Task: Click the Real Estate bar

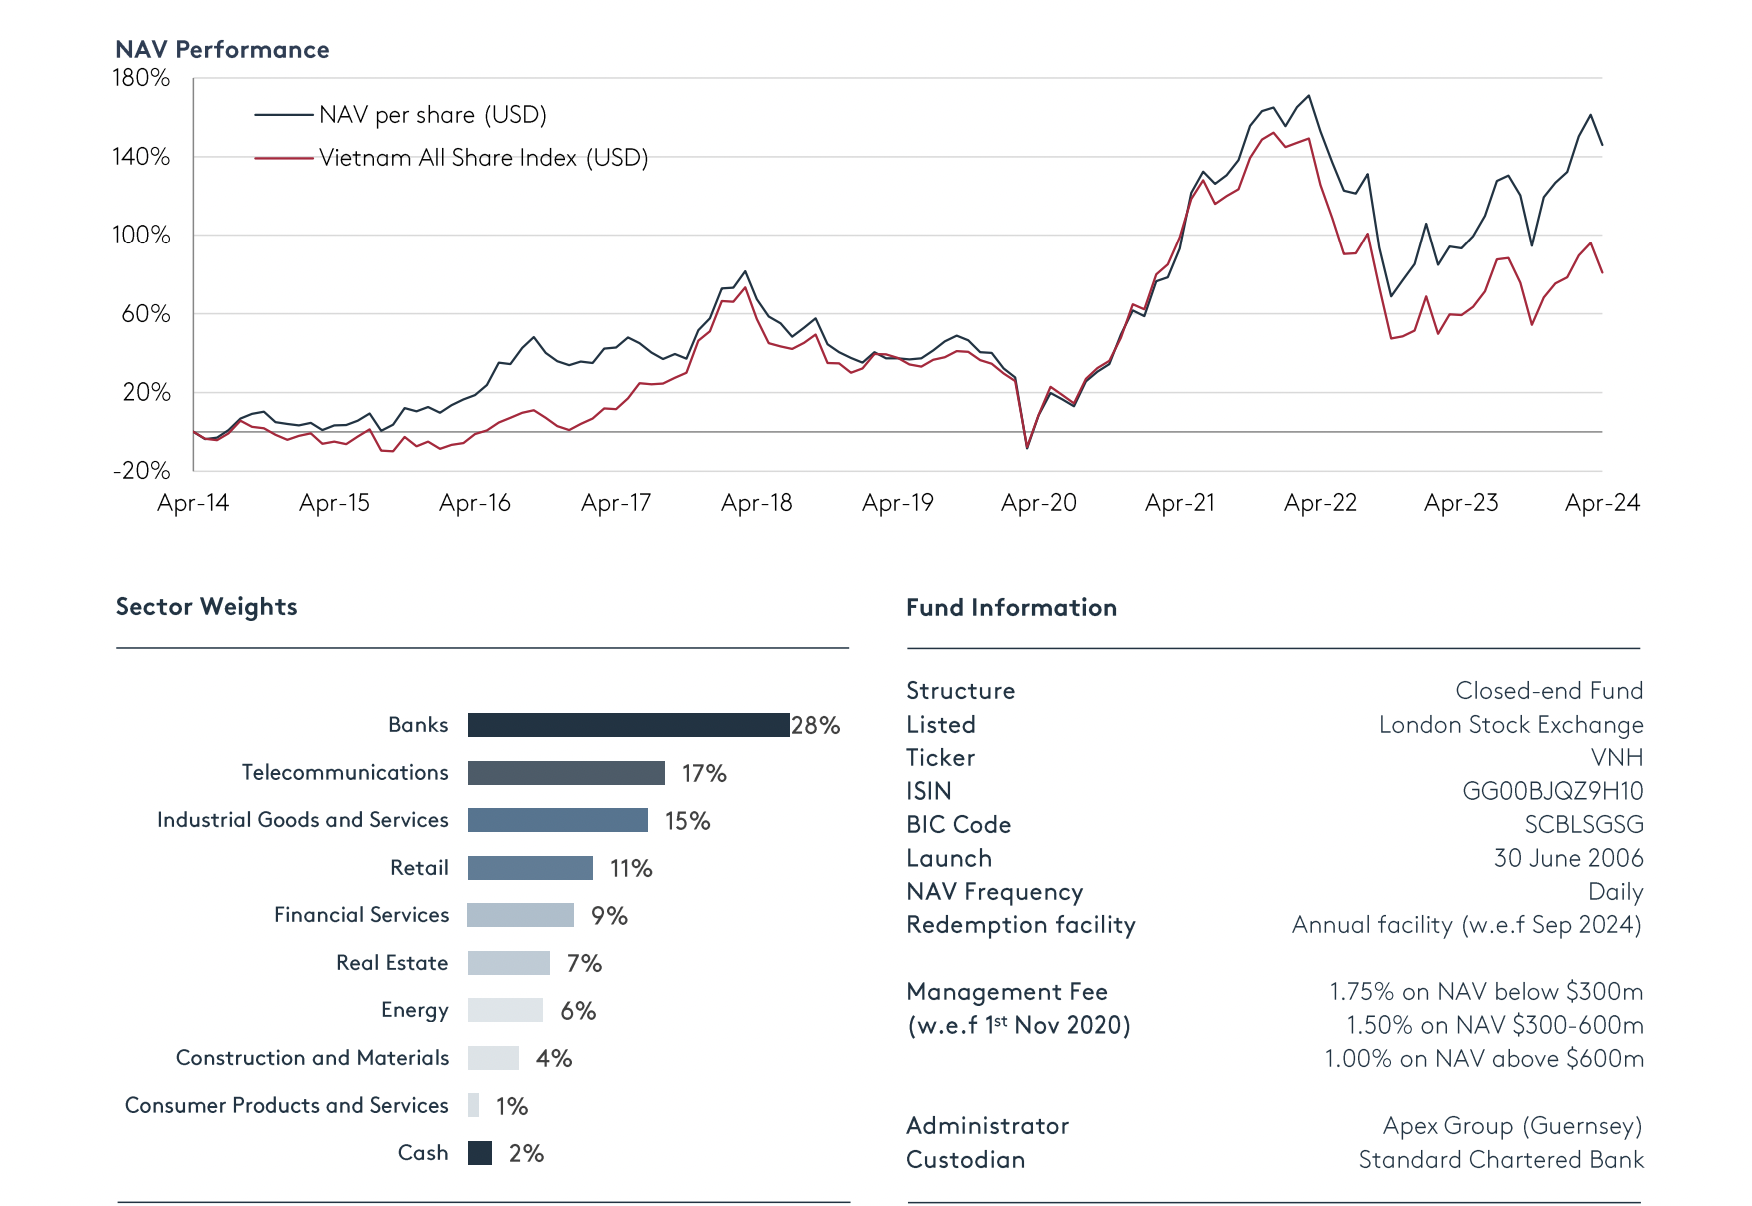Action: (x=508, y=963)
